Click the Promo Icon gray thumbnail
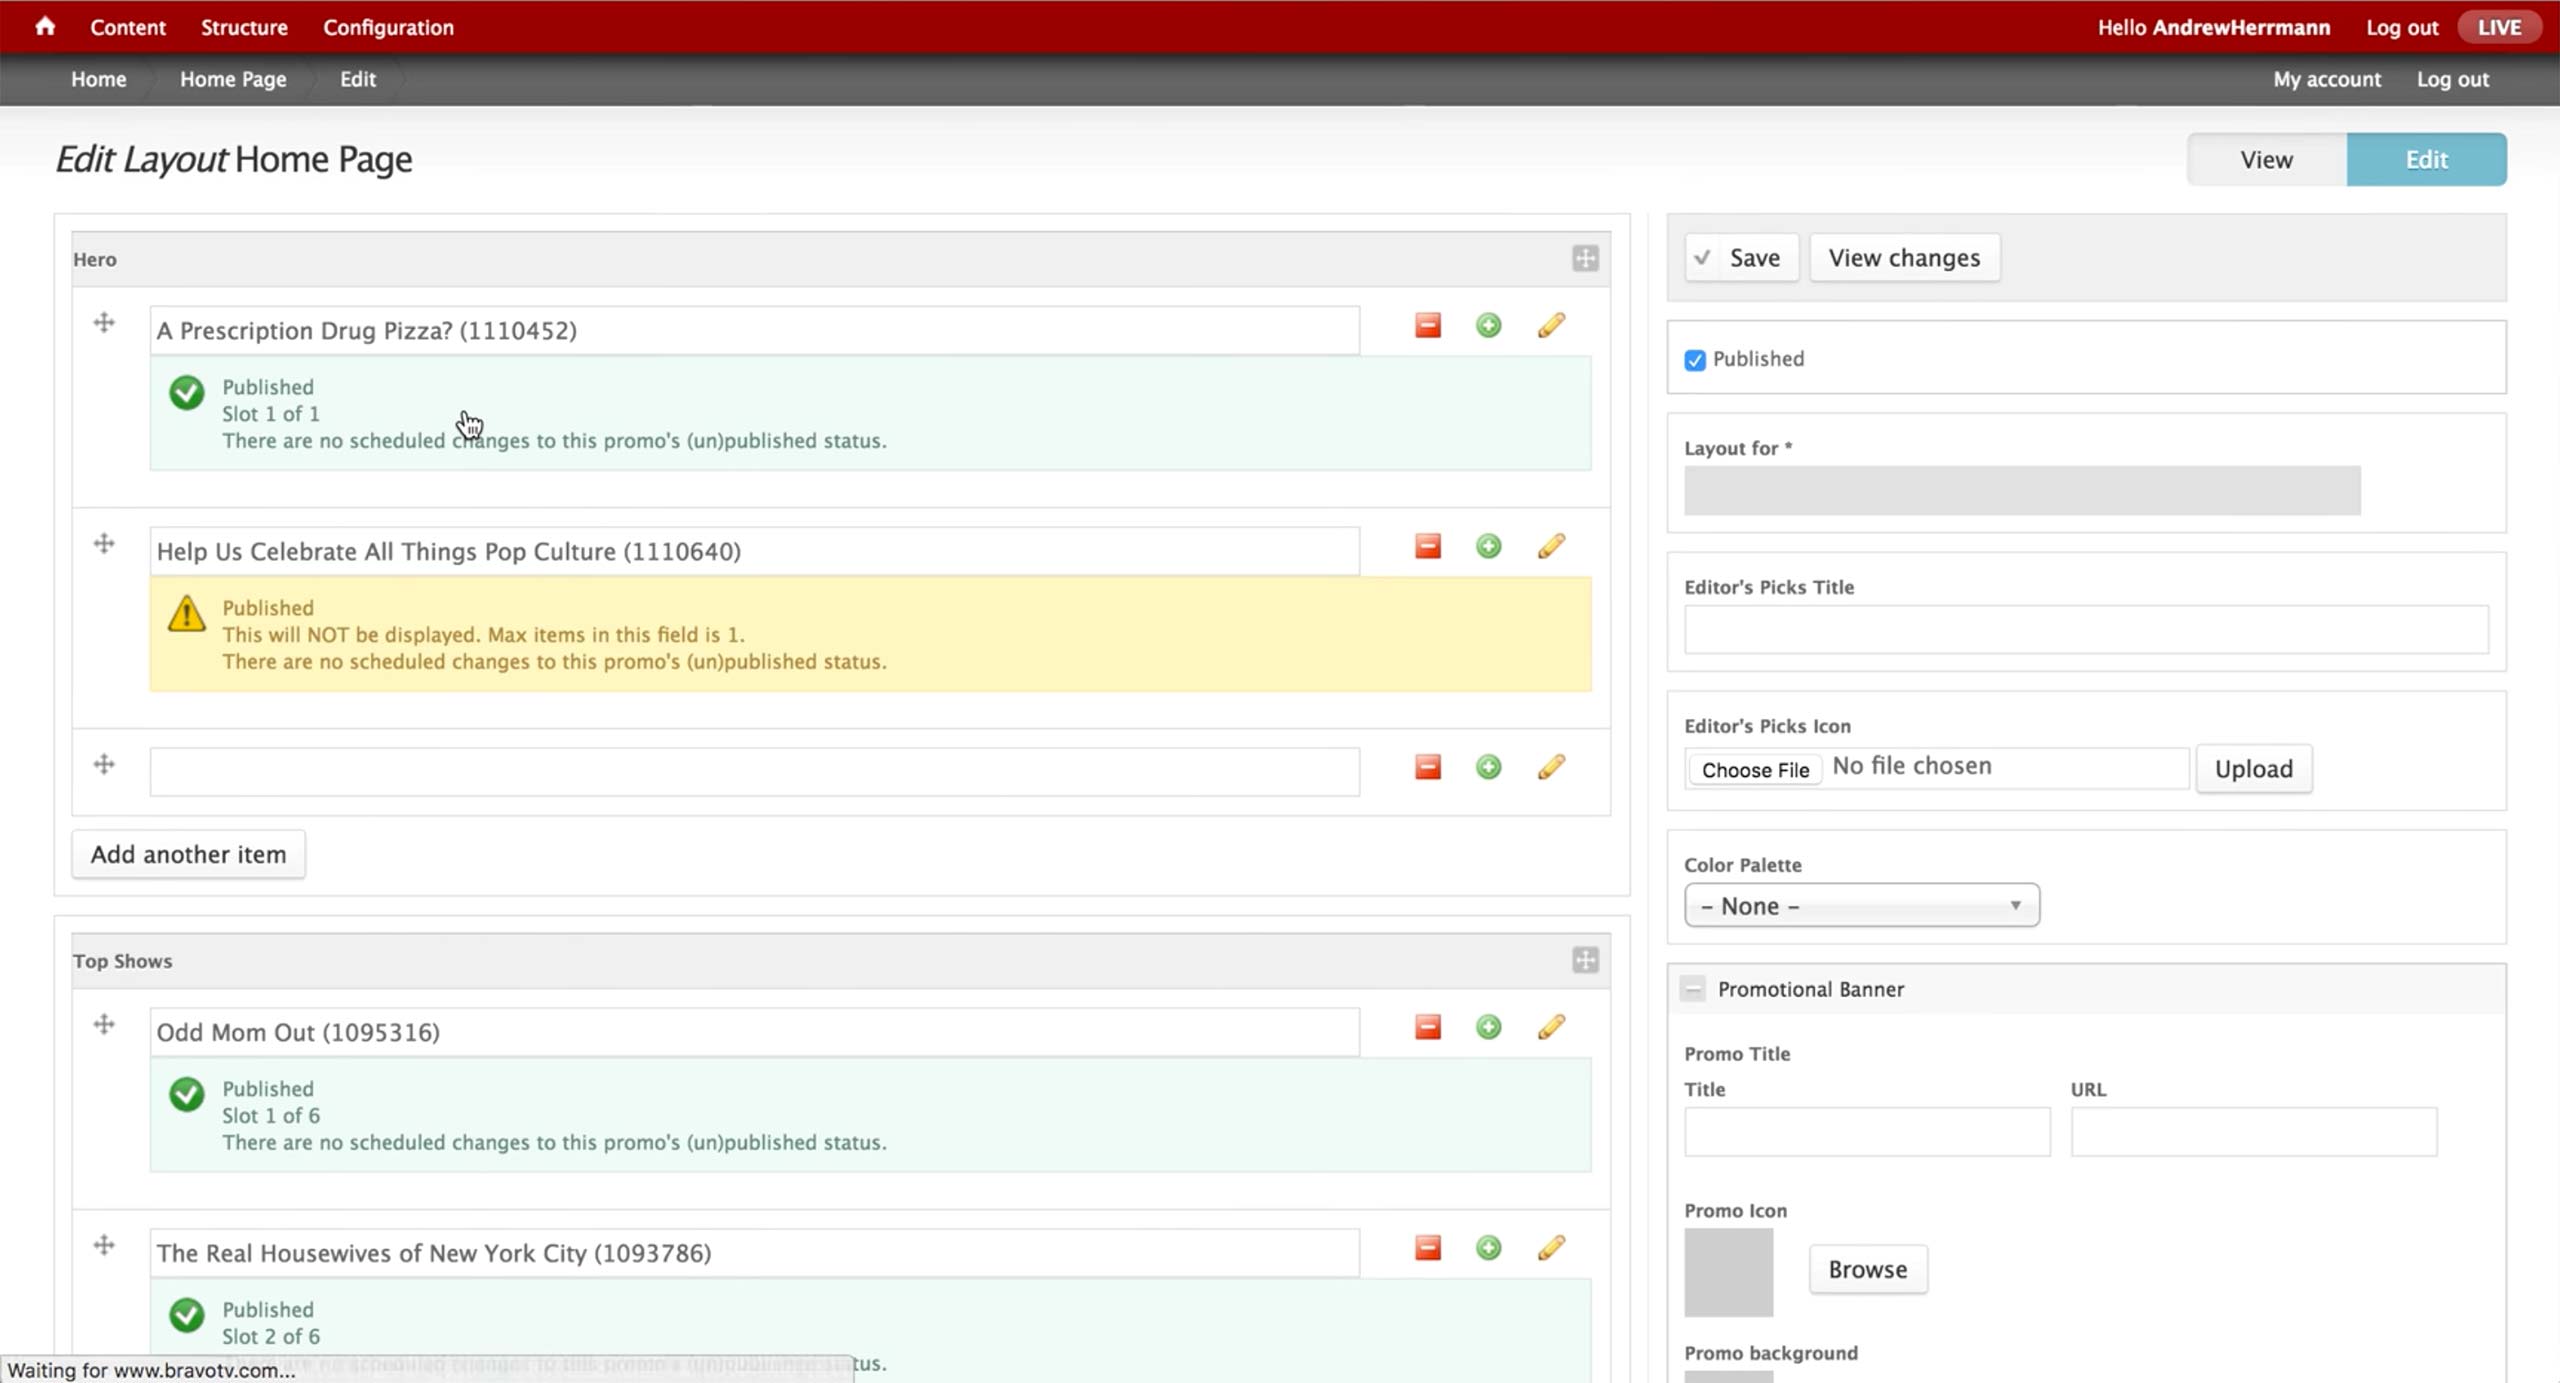 1728,1272
